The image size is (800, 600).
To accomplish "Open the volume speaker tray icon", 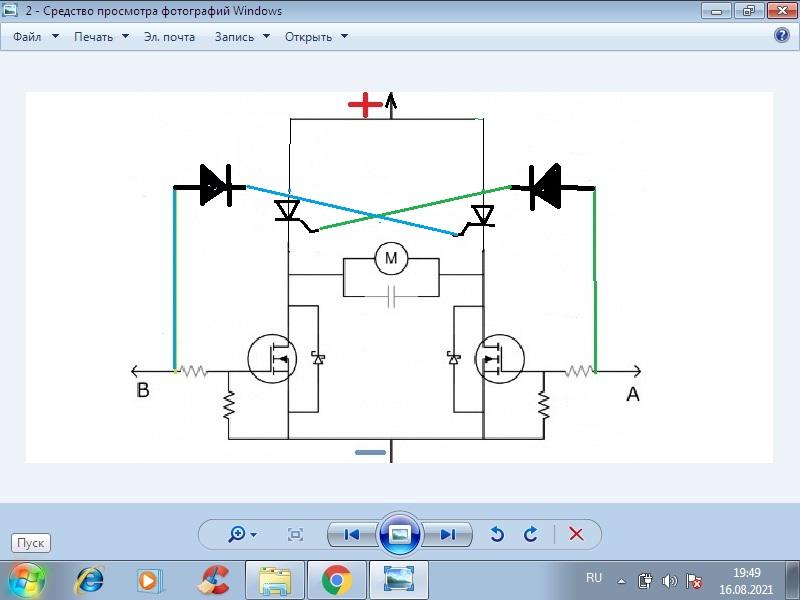I will (x=669, y=581).
